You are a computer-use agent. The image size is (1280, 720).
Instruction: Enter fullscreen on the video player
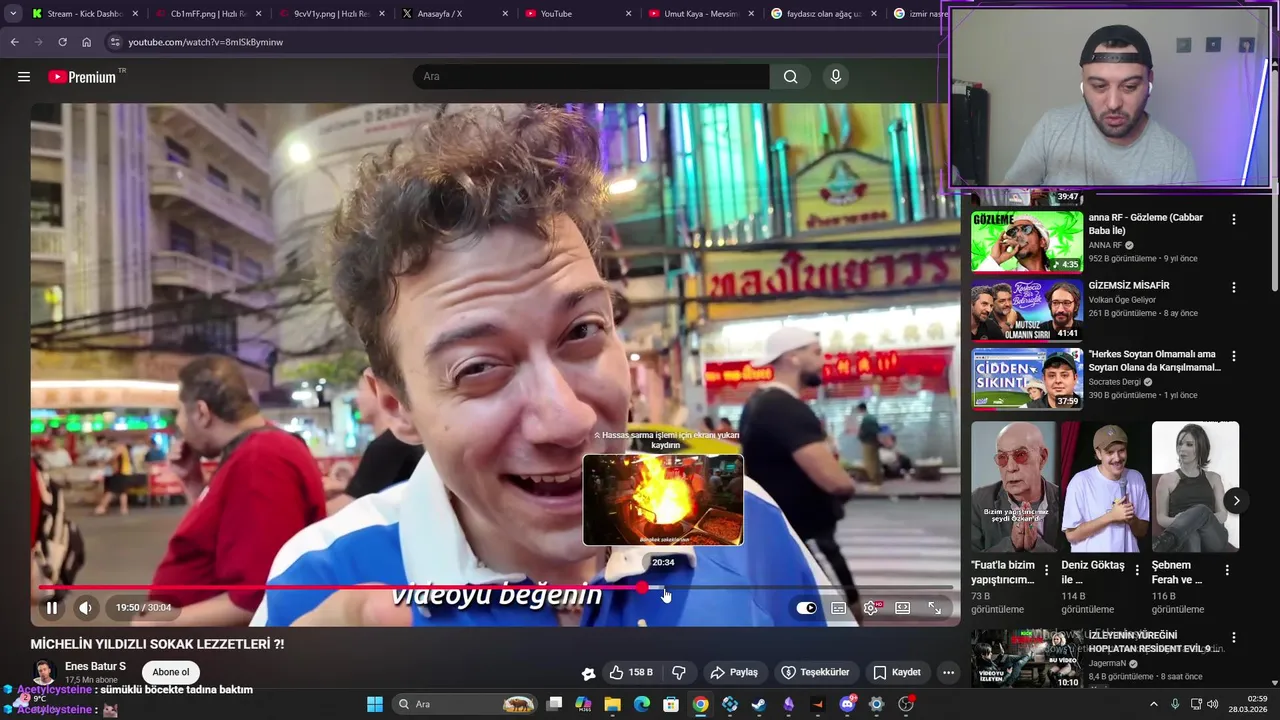point(935,607)
